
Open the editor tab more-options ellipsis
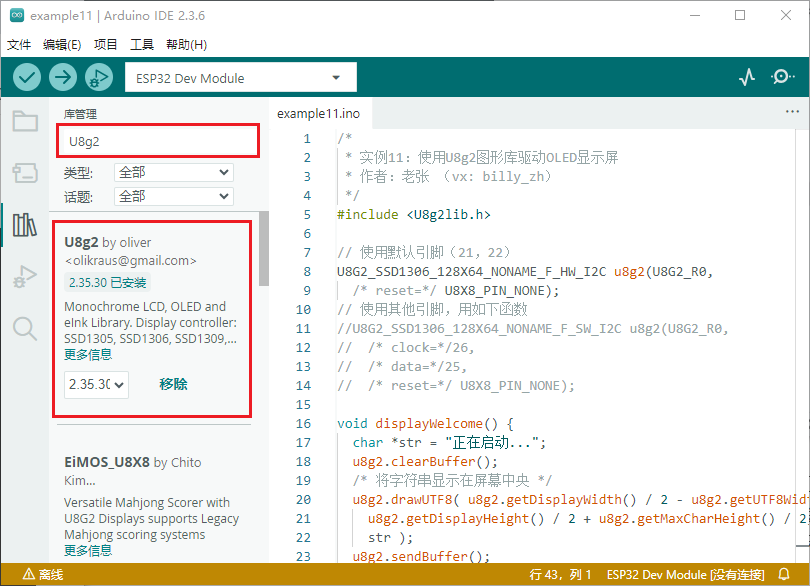pyautogui.click(x=792, y=112)
